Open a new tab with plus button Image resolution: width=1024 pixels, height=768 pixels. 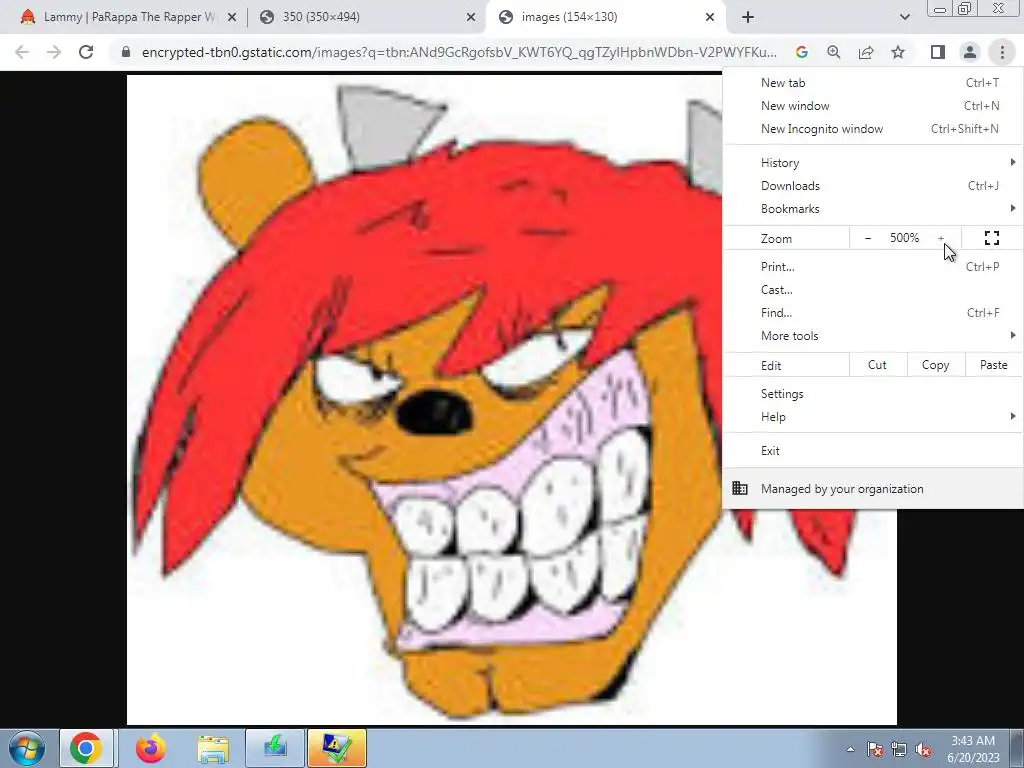(748, 17)
